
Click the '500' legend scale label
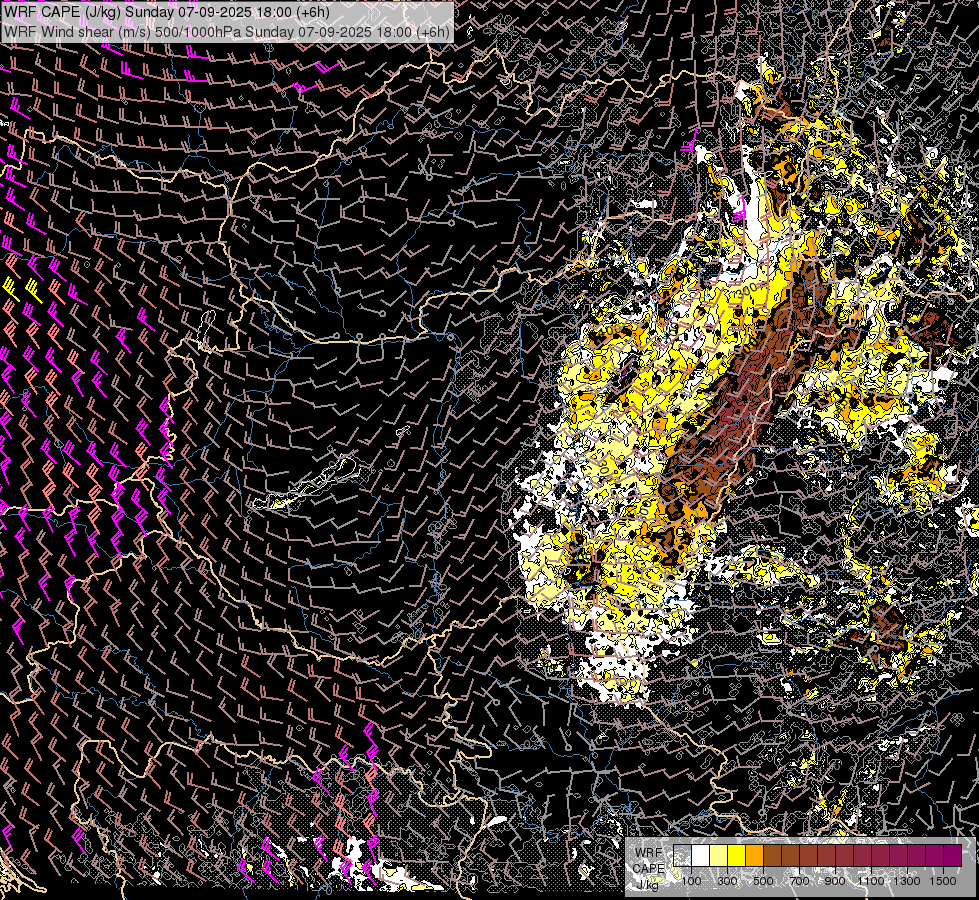(x=763, y=881)
